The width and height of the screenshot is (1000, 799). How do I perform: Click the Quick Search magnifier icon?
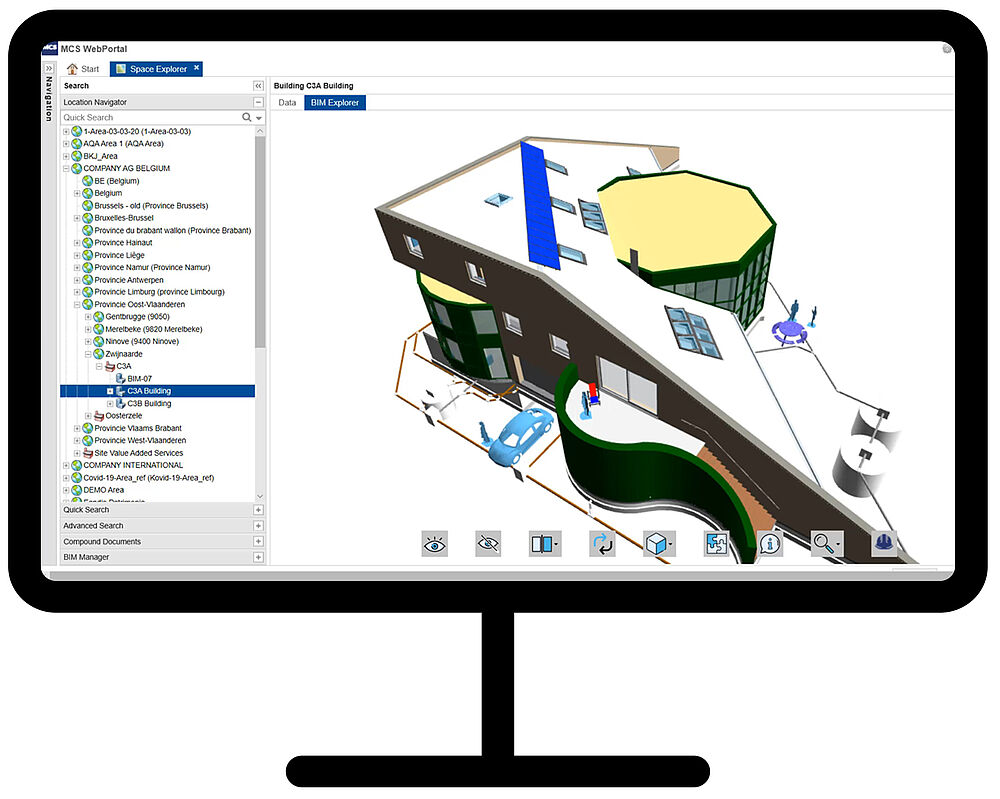coord(247,118)
